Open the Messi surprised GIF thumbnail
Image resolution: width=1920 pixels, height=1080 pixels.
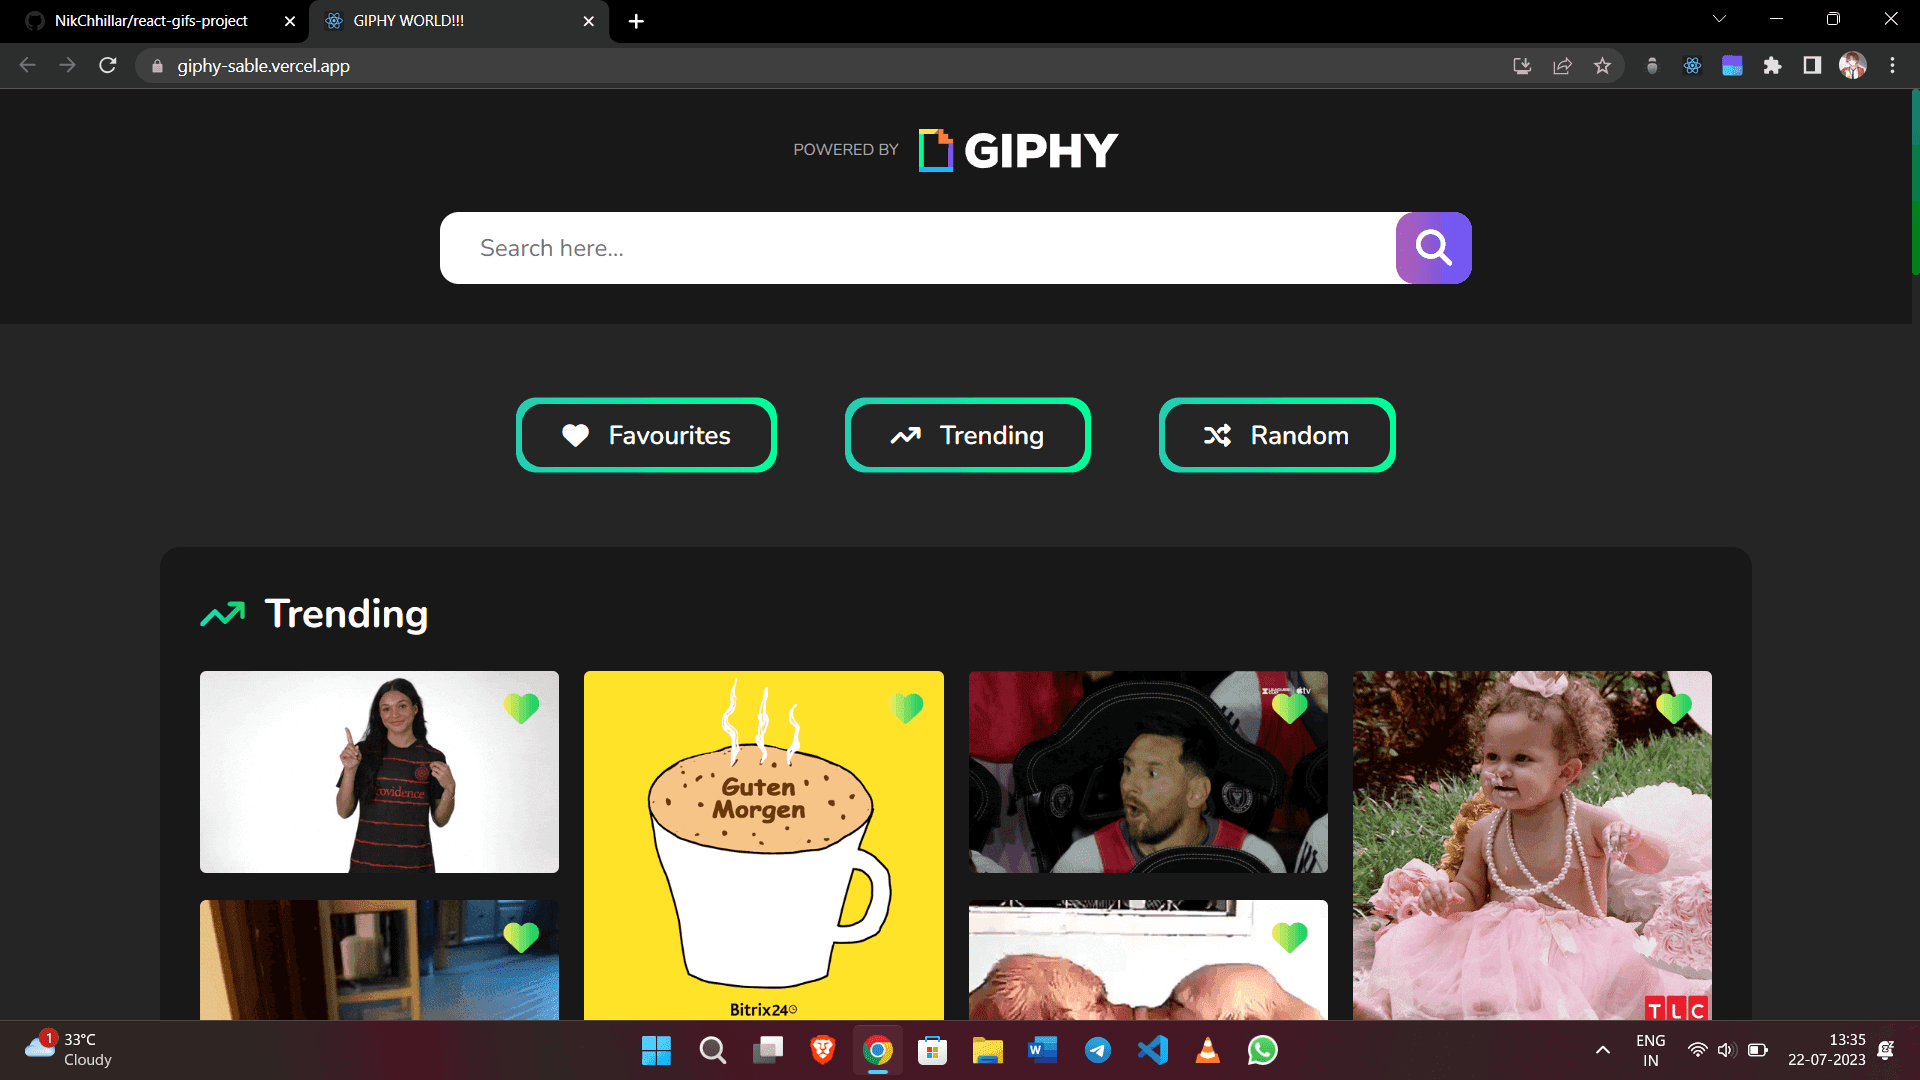click(1148, 772)
